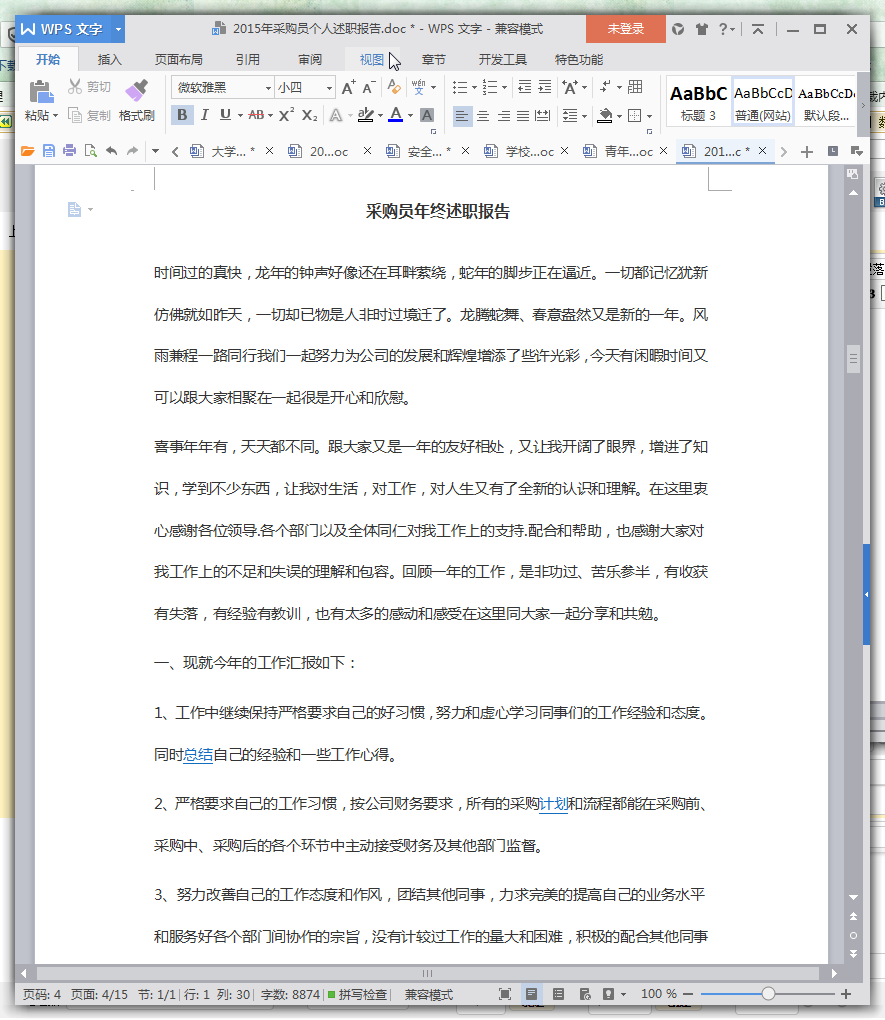The width and height of the screenshot is (885, 1020).
Task: Apply the 标题 3 heading style
Action: coord(698,102)
